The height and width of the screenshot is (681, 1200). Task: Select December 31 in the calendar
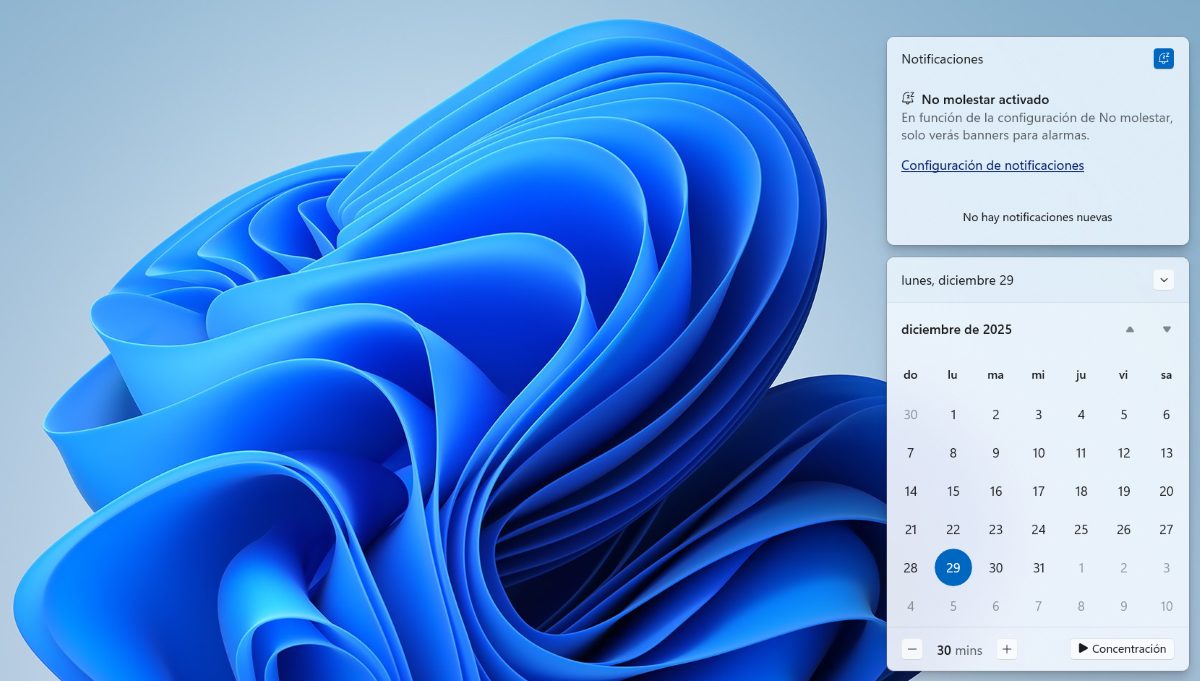tap(1039, 568)
